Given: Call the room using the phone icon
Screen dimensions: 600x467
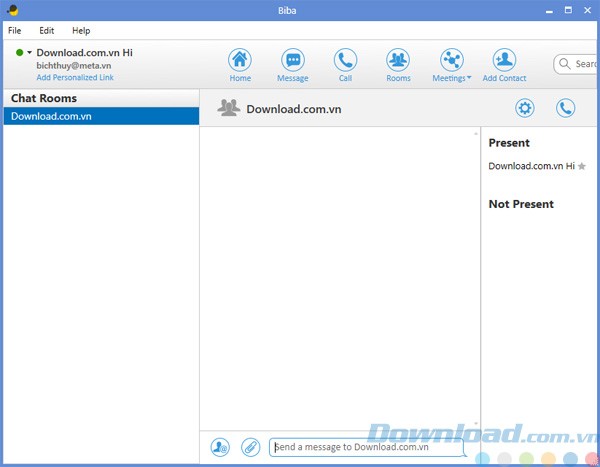Looking at the screenshot, I should (x=566, y=108).
